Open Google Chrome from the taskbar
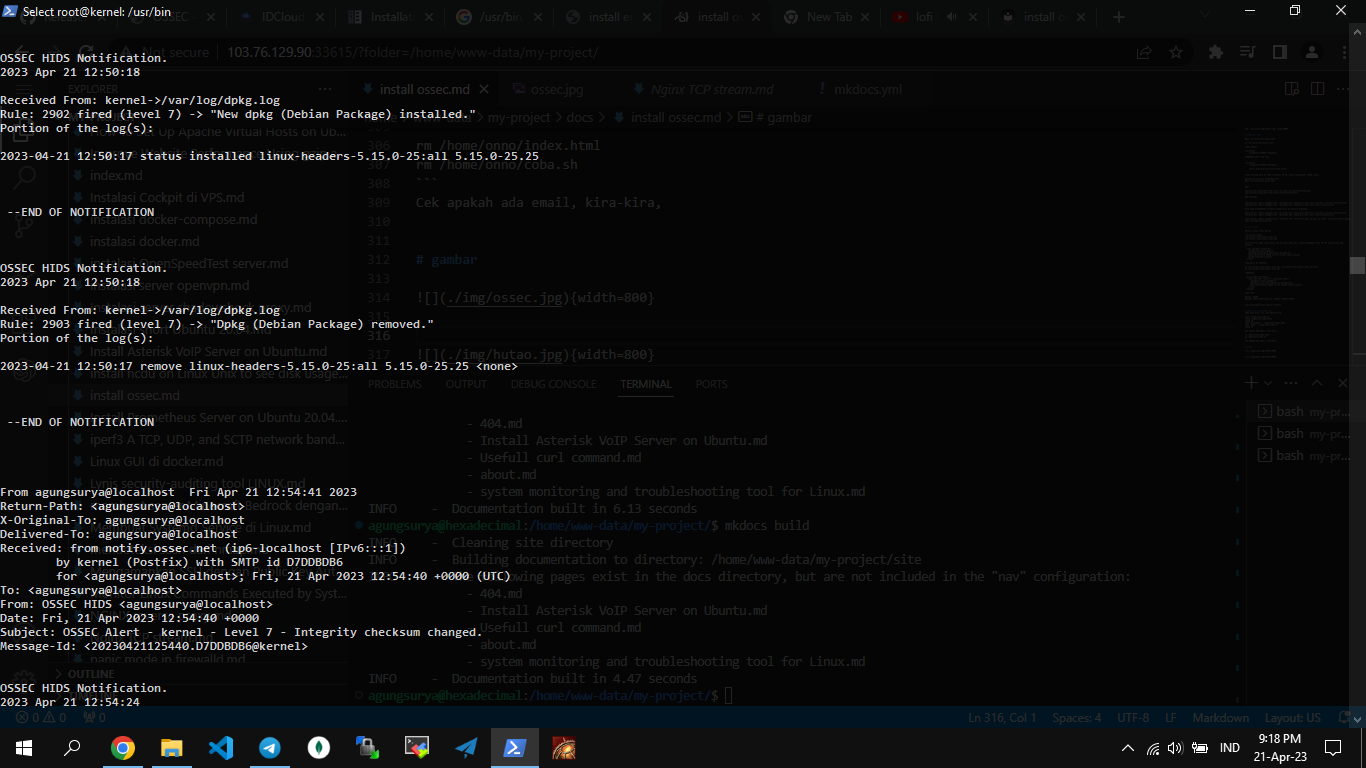 [x=123, y=747]
